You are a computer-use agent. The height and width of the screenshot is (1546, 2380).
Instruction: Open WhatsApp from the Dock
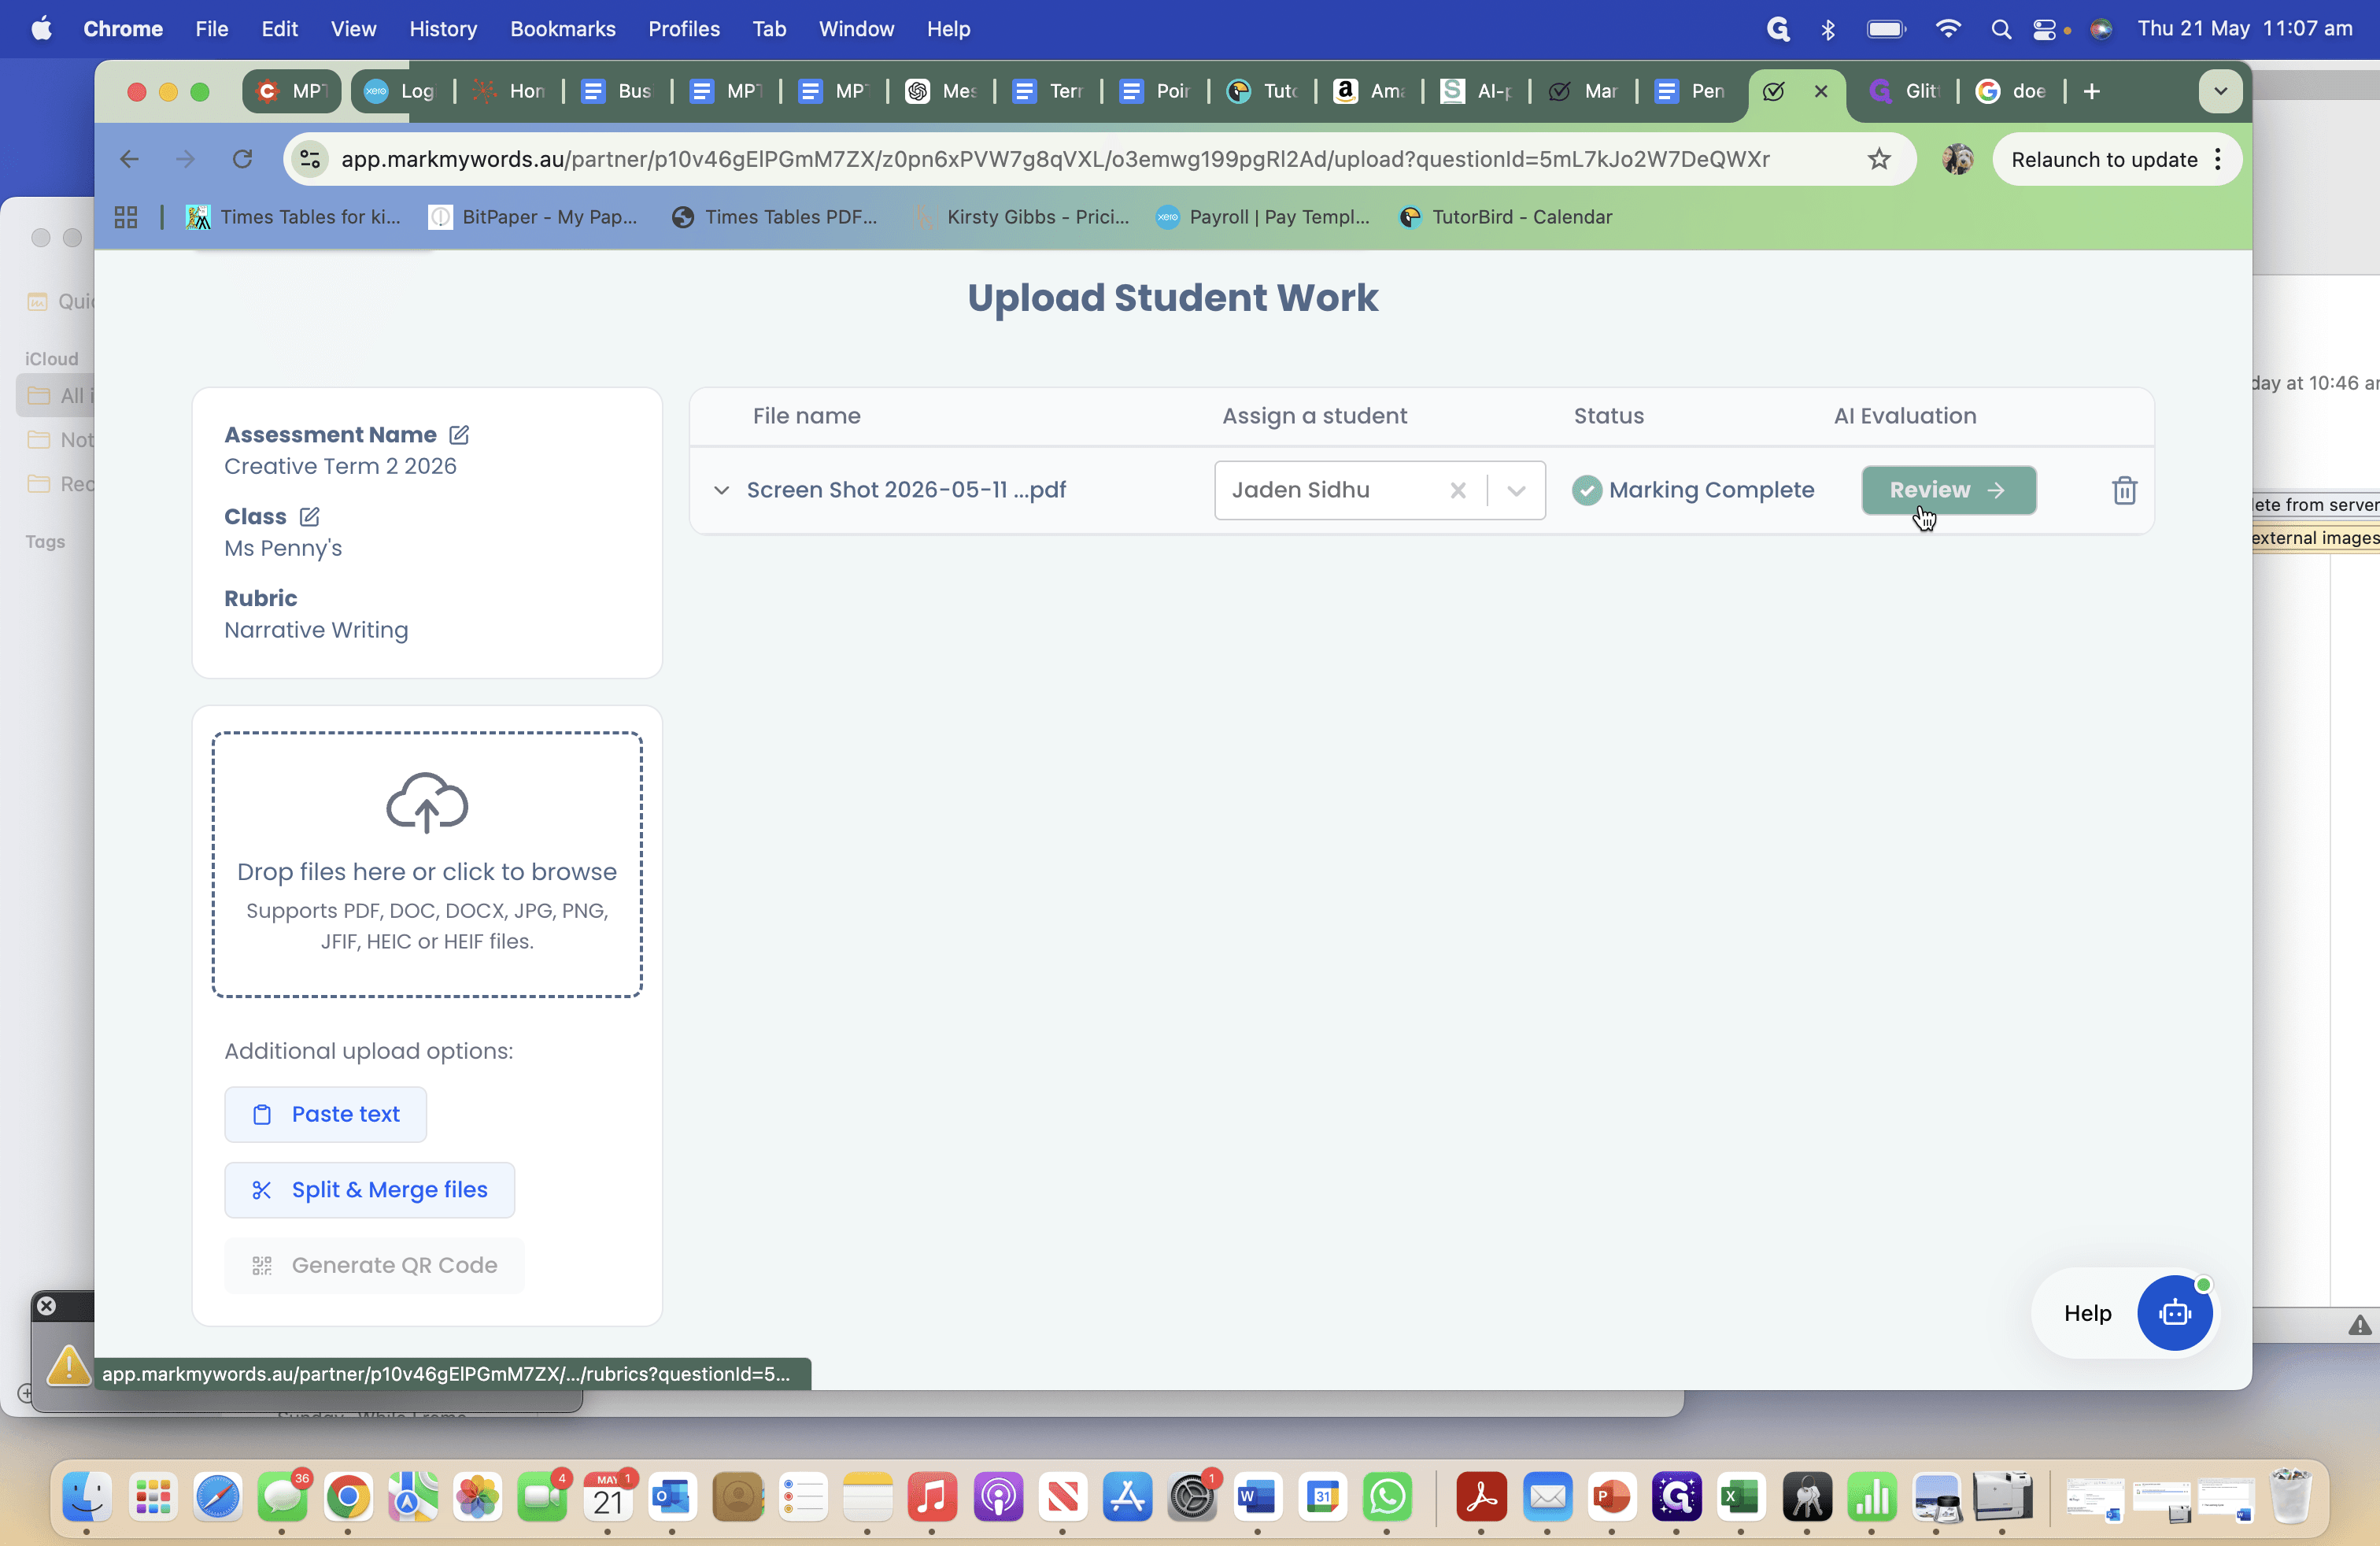coord(1387,1497)
